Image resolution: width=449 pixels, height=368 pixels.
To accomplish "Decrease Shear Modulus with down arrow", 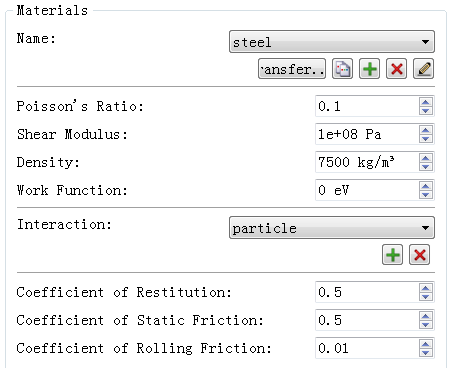I will 426,139.
